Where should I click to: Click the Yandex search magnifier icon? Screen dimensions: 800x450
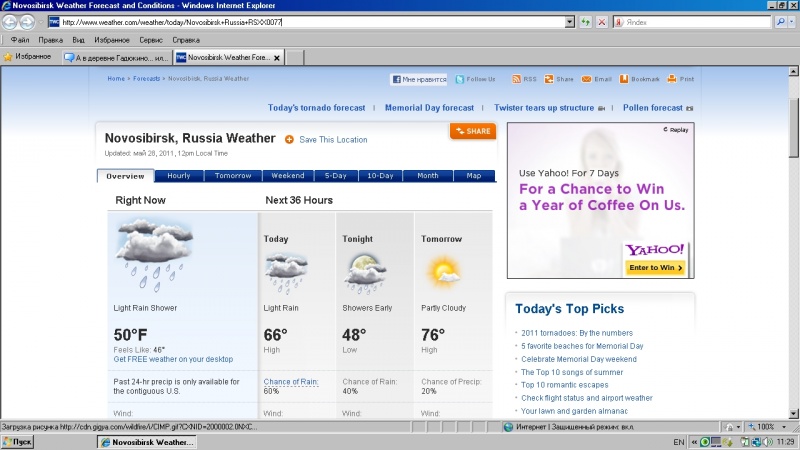(780, 21)
